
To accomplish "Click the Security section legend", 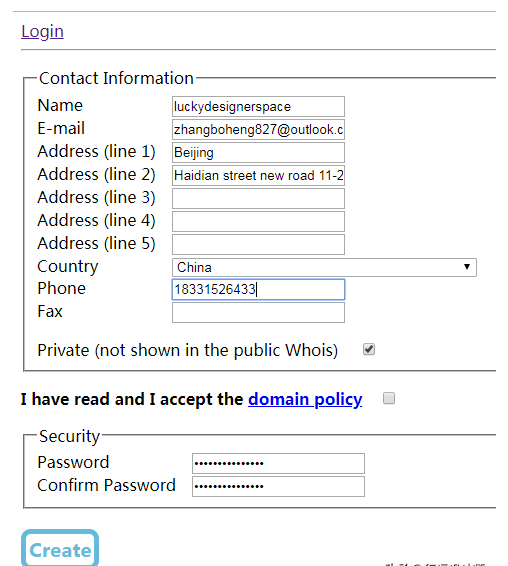I will 69,436.
